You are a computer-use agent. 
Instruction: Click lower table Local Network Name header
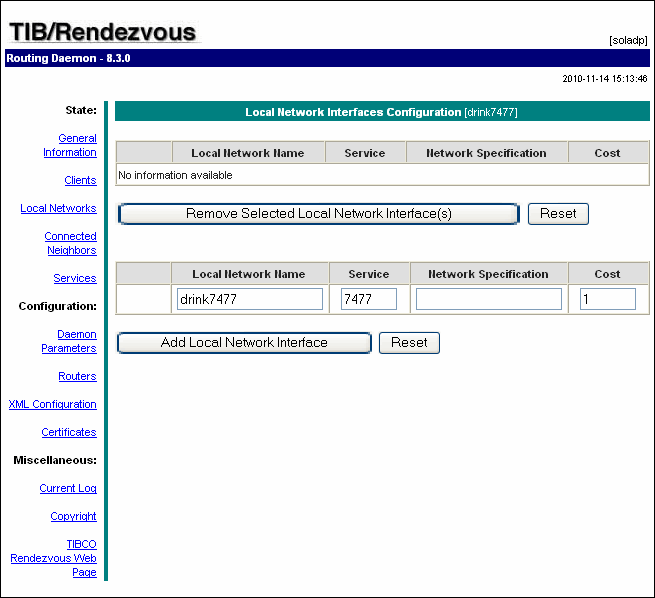(x=249, y=274)
